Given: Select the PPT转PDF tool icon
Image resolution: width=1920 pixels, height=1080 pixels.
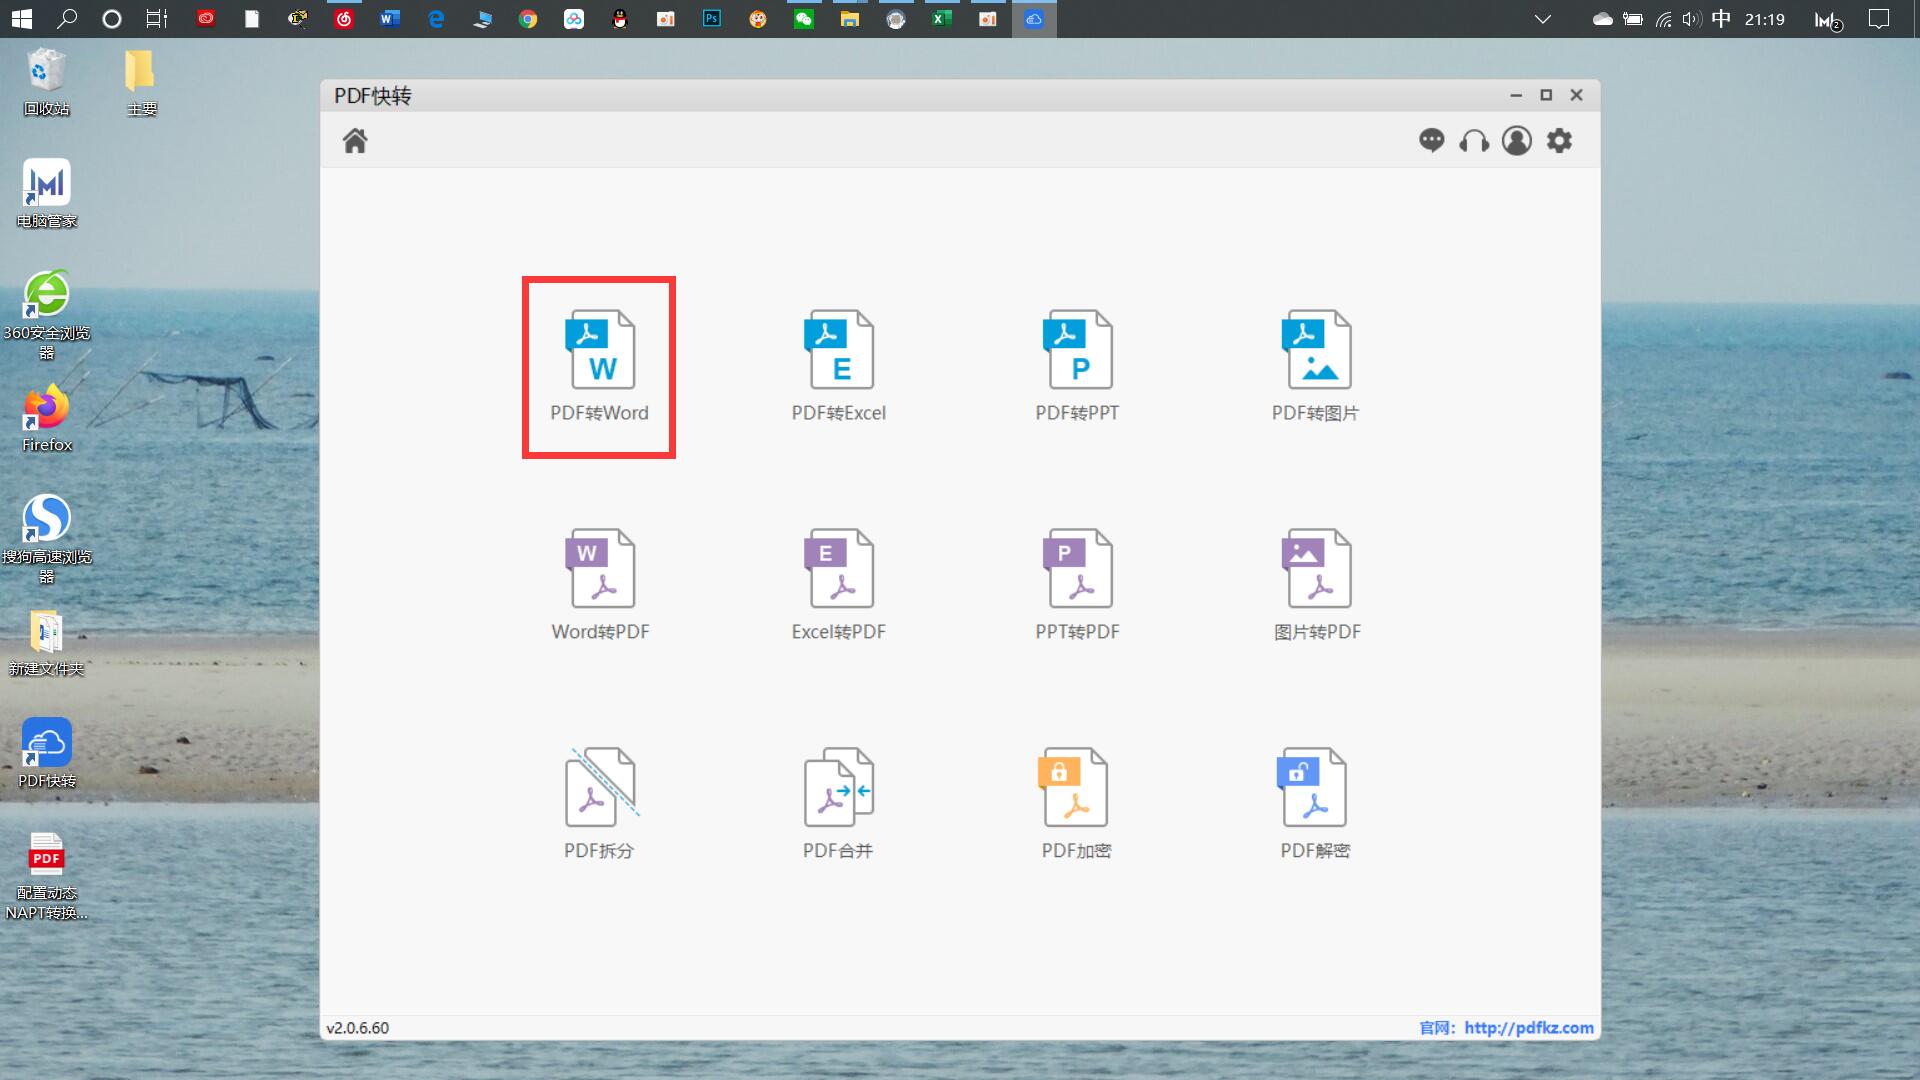Looking at the screenshot, I should coord(1077,585).
